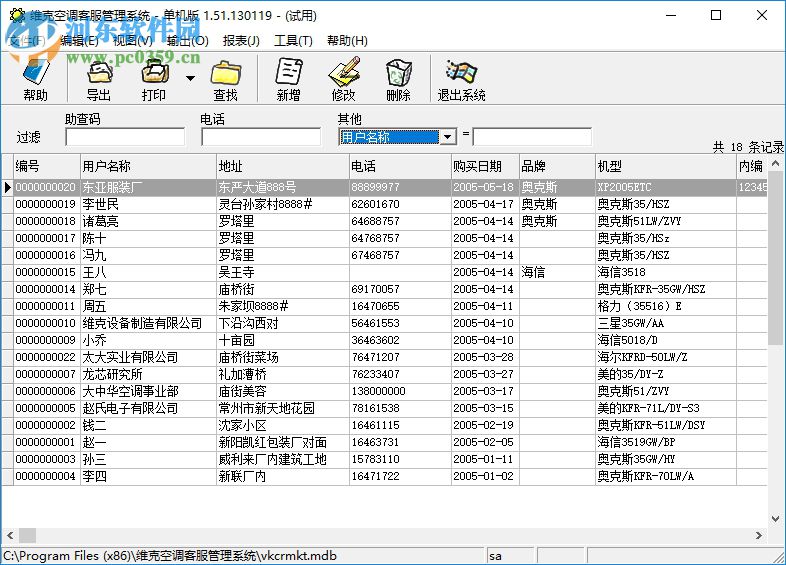Click phone number 138000000

pyautogui.click(x=400, y=392)
